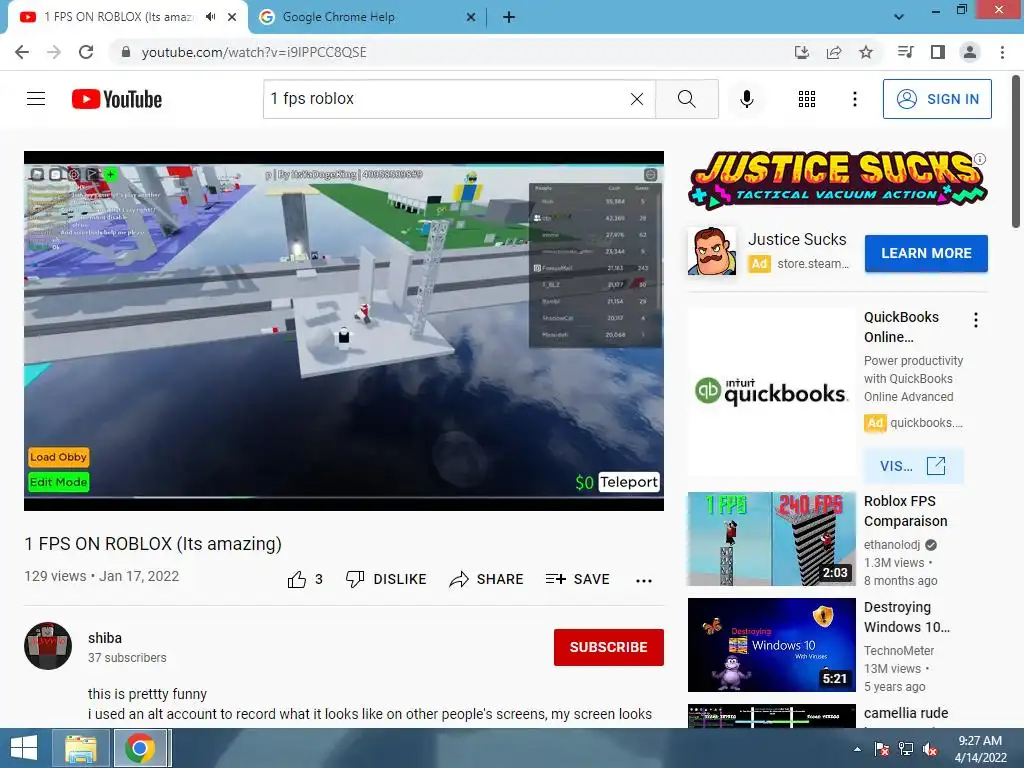1024x768 pixels.
Task: Open a new tab
Action: [x=509, y=17]
